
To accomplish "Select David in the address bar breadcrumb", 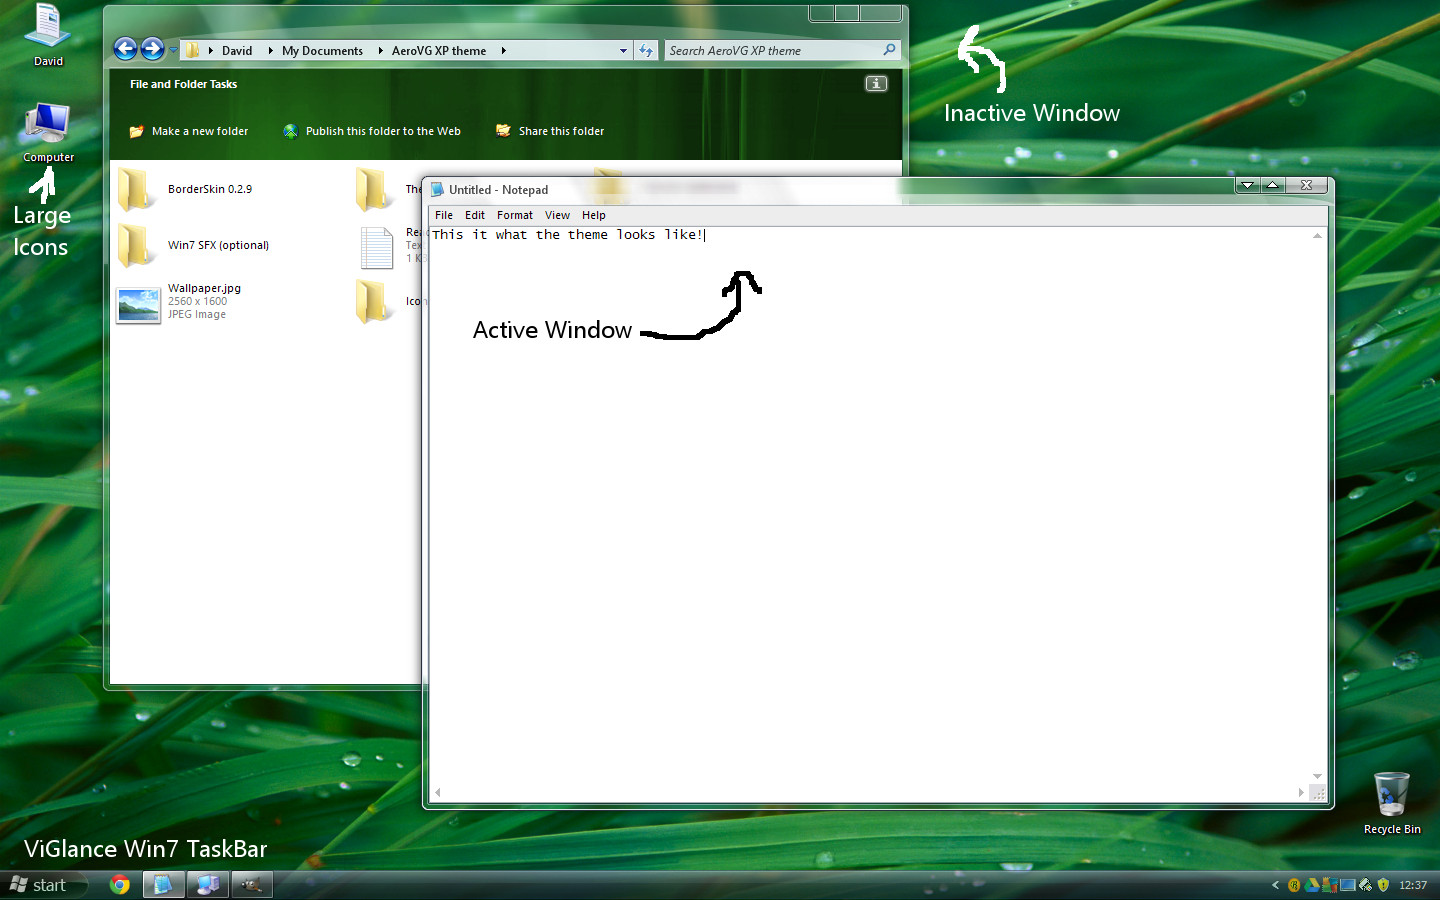I will coord(237,50).
